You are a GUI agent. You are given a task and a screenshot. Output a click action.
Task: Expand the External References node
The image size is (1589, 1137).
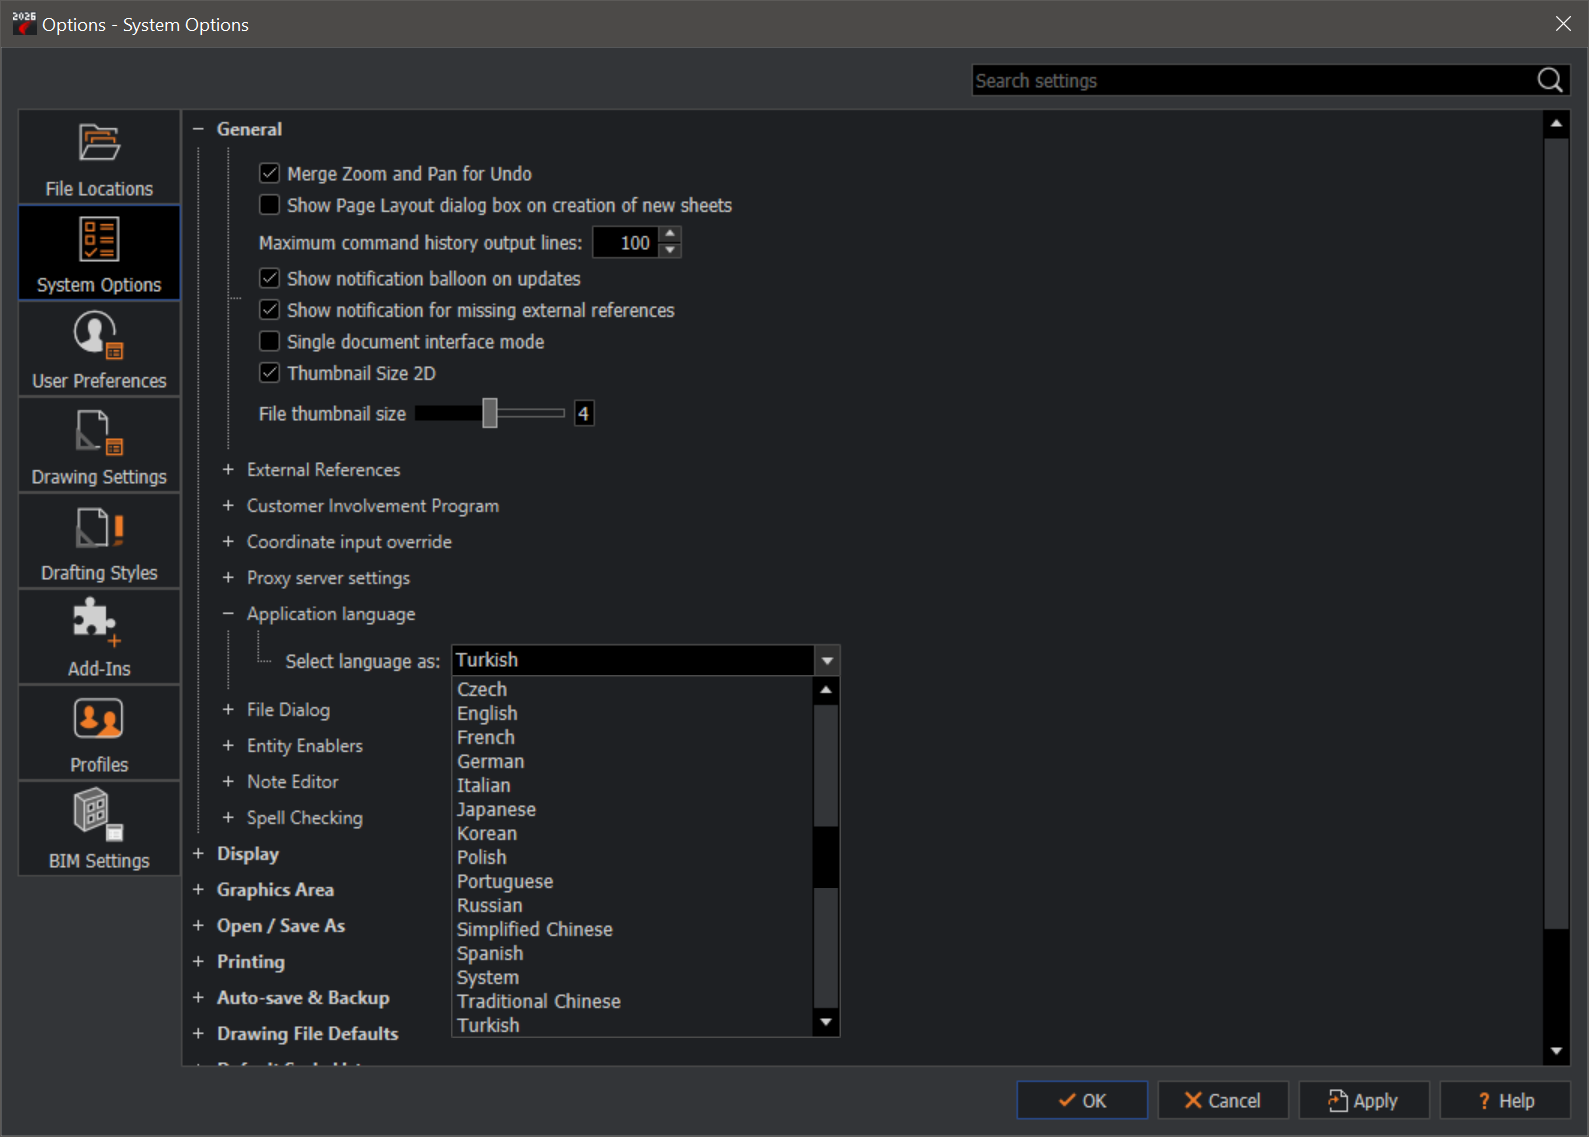[x=228, y=469]
